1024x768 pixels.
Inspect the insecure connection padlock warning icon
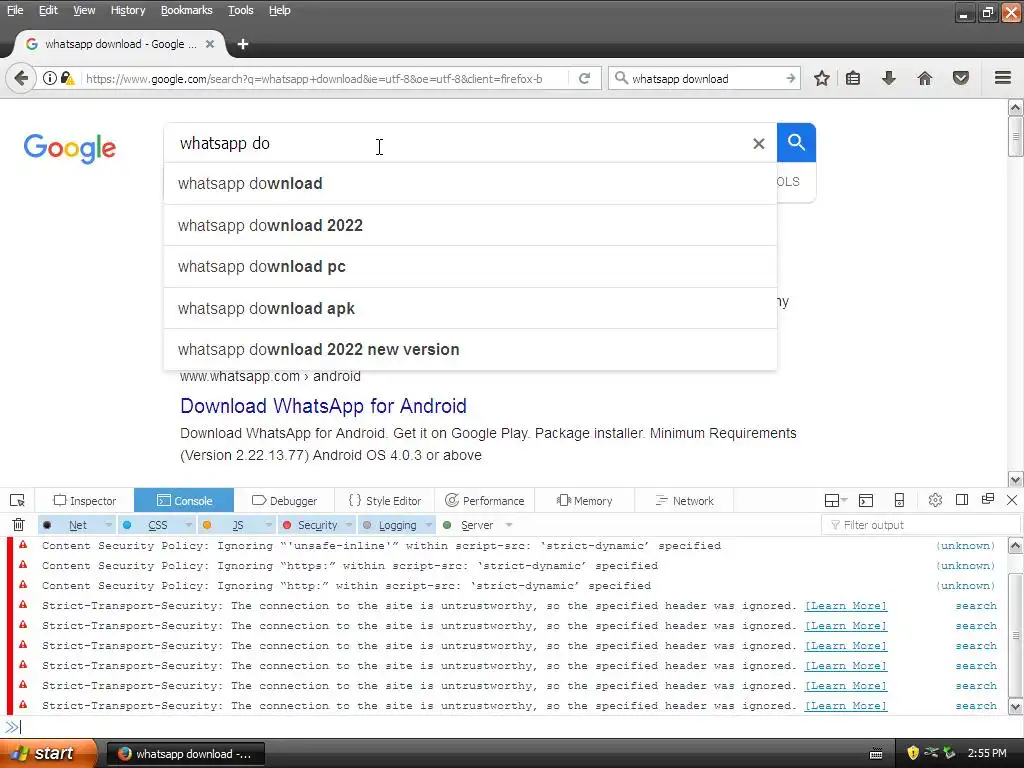point(67,78)
